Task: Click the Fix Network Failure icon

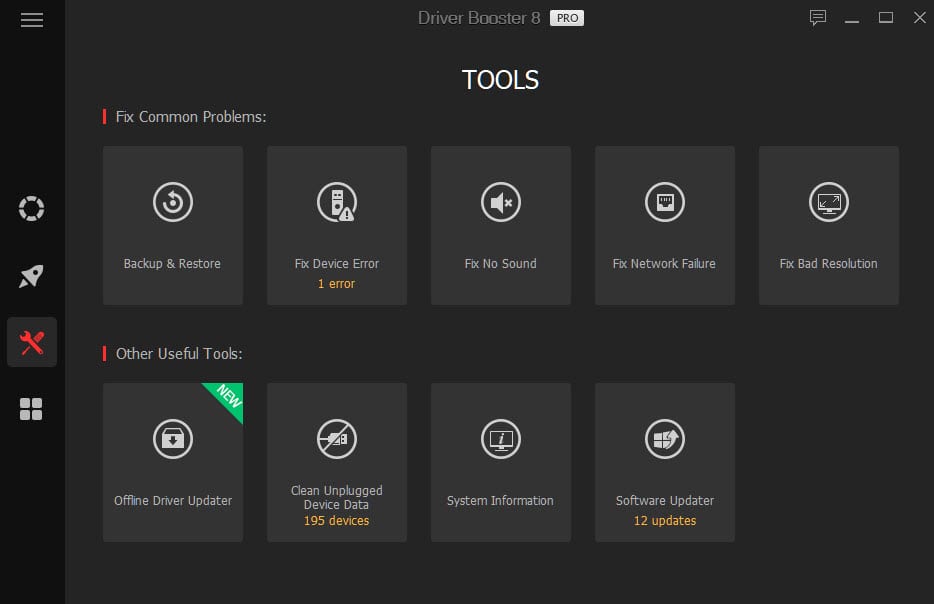Action: [665, 202]
